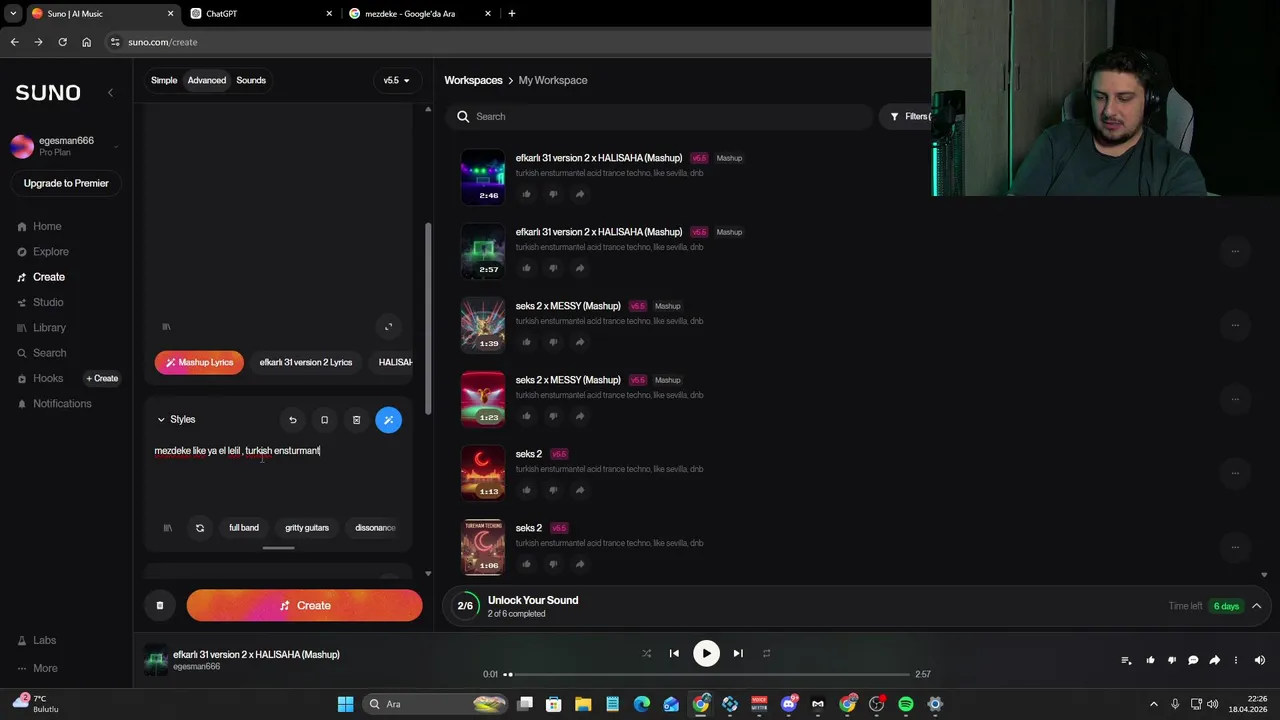1280x720 pixels.
Task: Open more options in player bar
Action: (1236, 660)
